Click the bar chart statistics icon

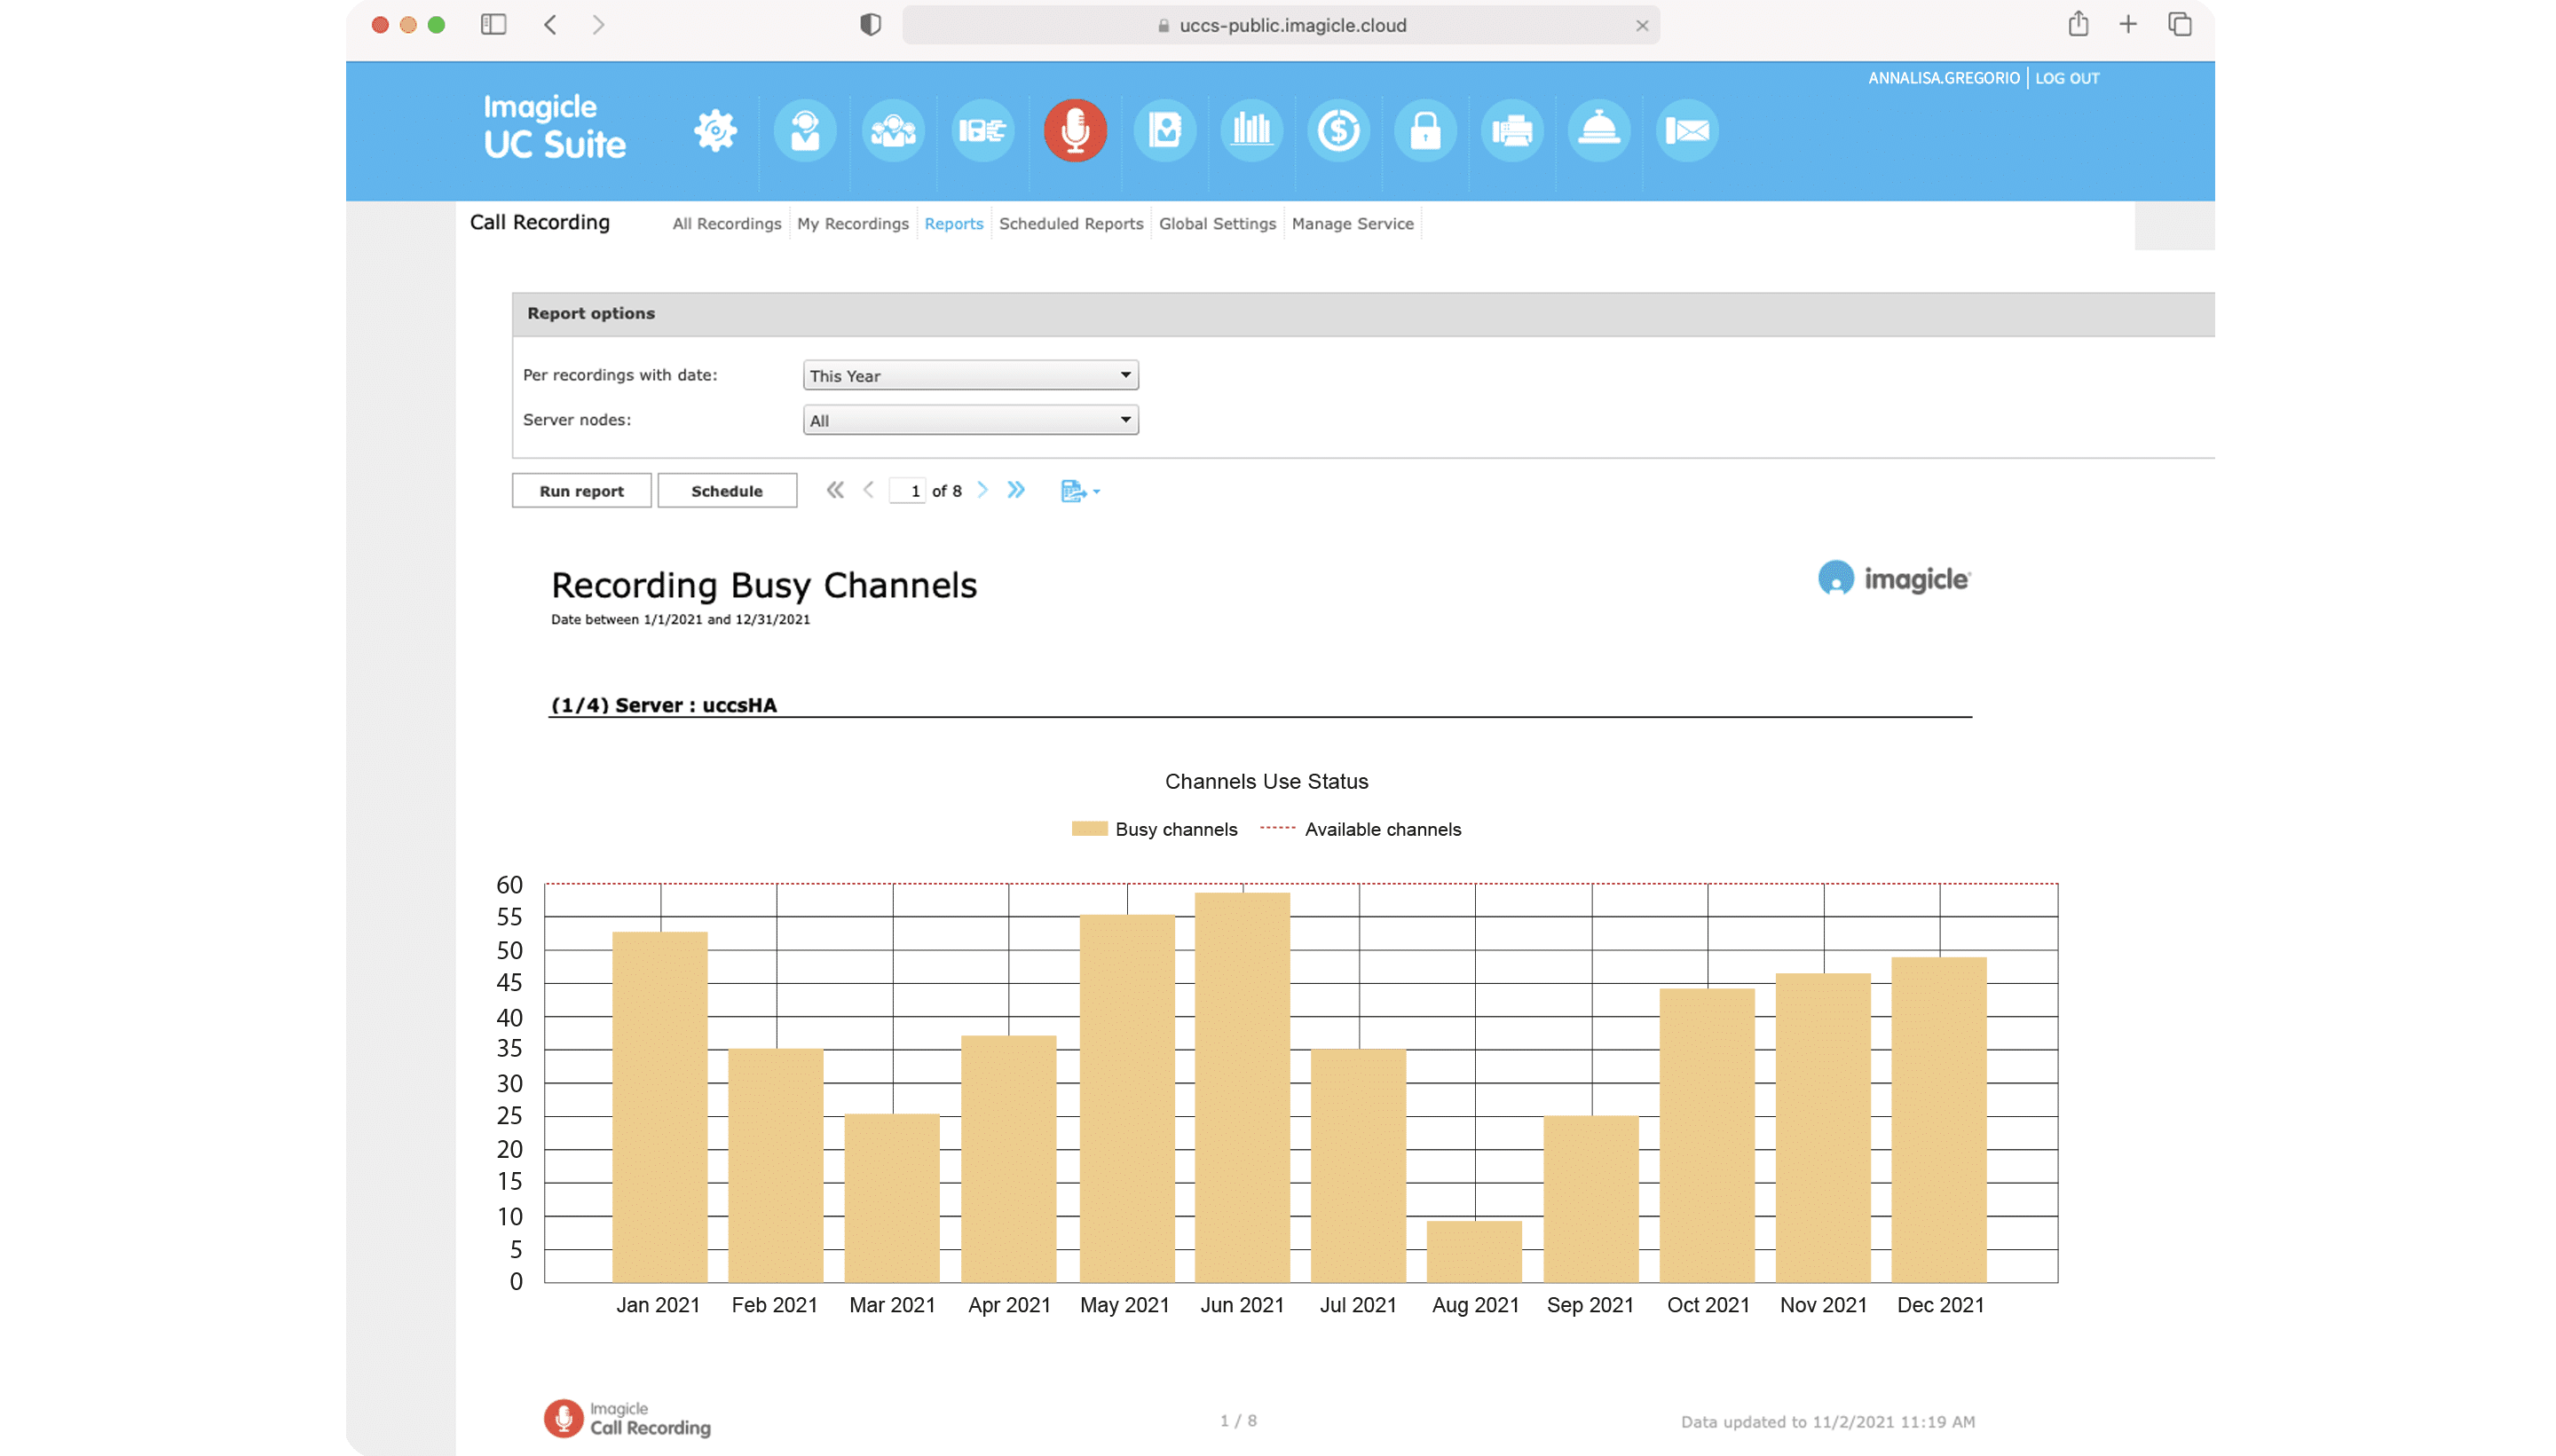1251,131
